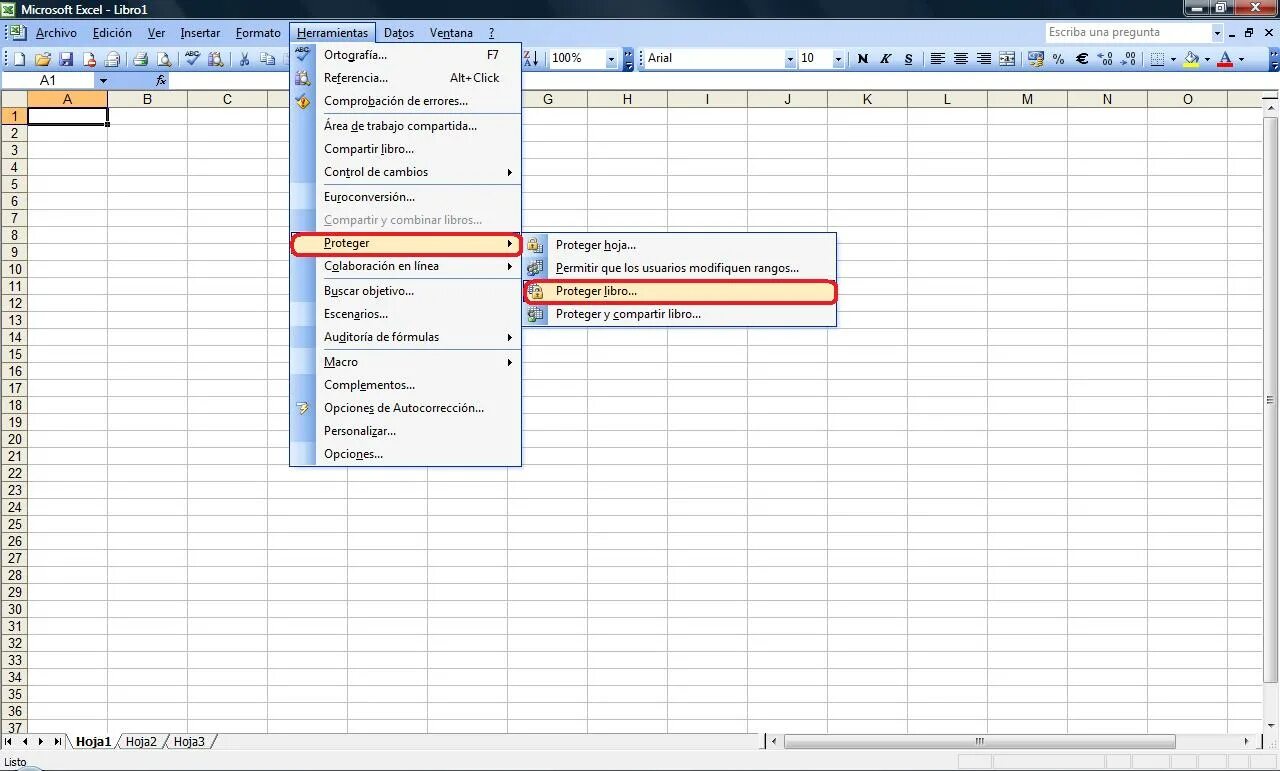
Task: Select Proteger y compartir libro...
Action: pyautogui.click(x=679, y=314)
